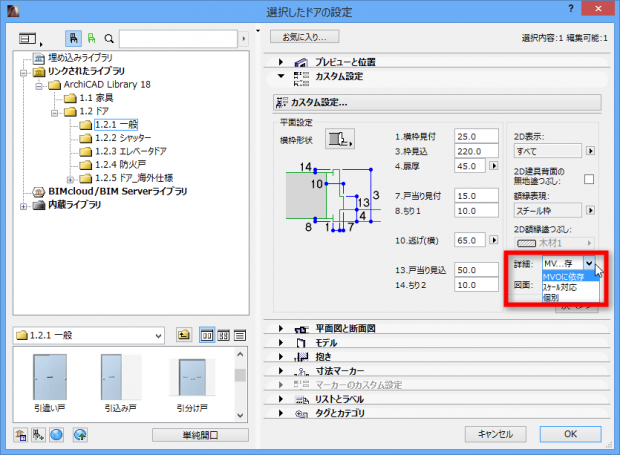Click the 8.ちり1 value field
Screen dimensions: 620x455
[x=476, y=211]
